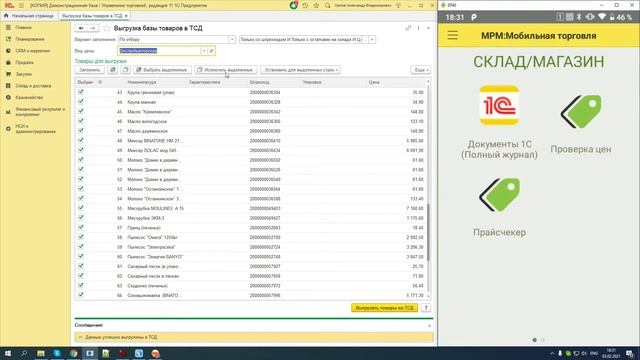Click the Заполнить button
Image resolution: width=640 pixels, height=360 pixels.
(x=90, y=70)
